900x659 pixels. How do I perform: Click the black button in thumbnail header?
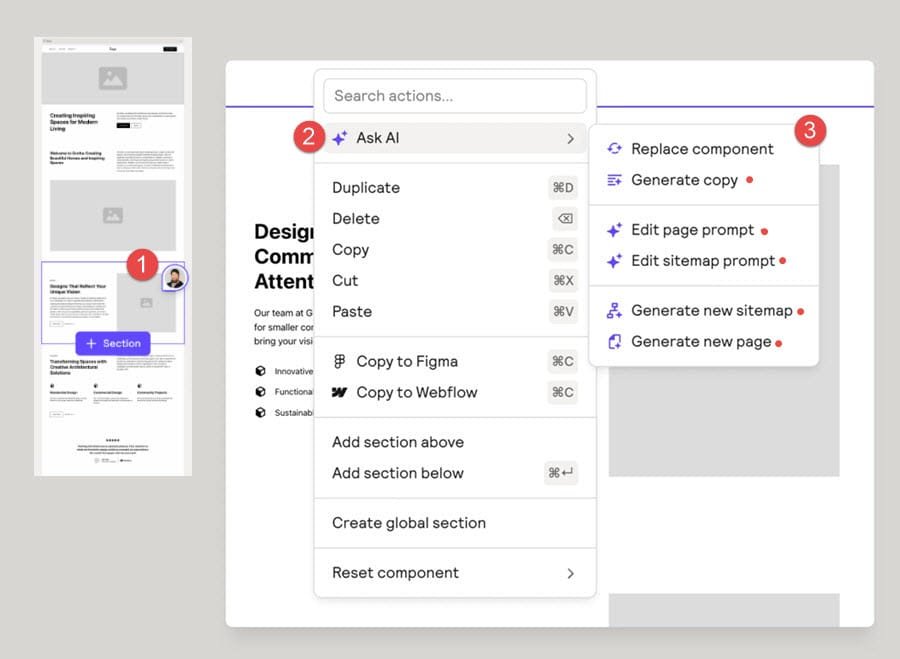(170, 49)
